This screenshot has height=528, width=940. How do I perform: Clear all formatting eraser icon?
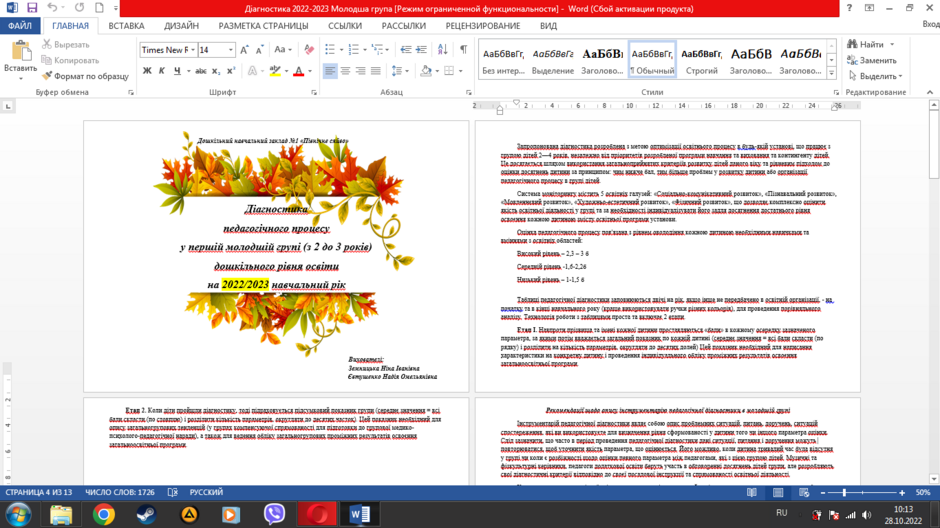coord(309,50)
